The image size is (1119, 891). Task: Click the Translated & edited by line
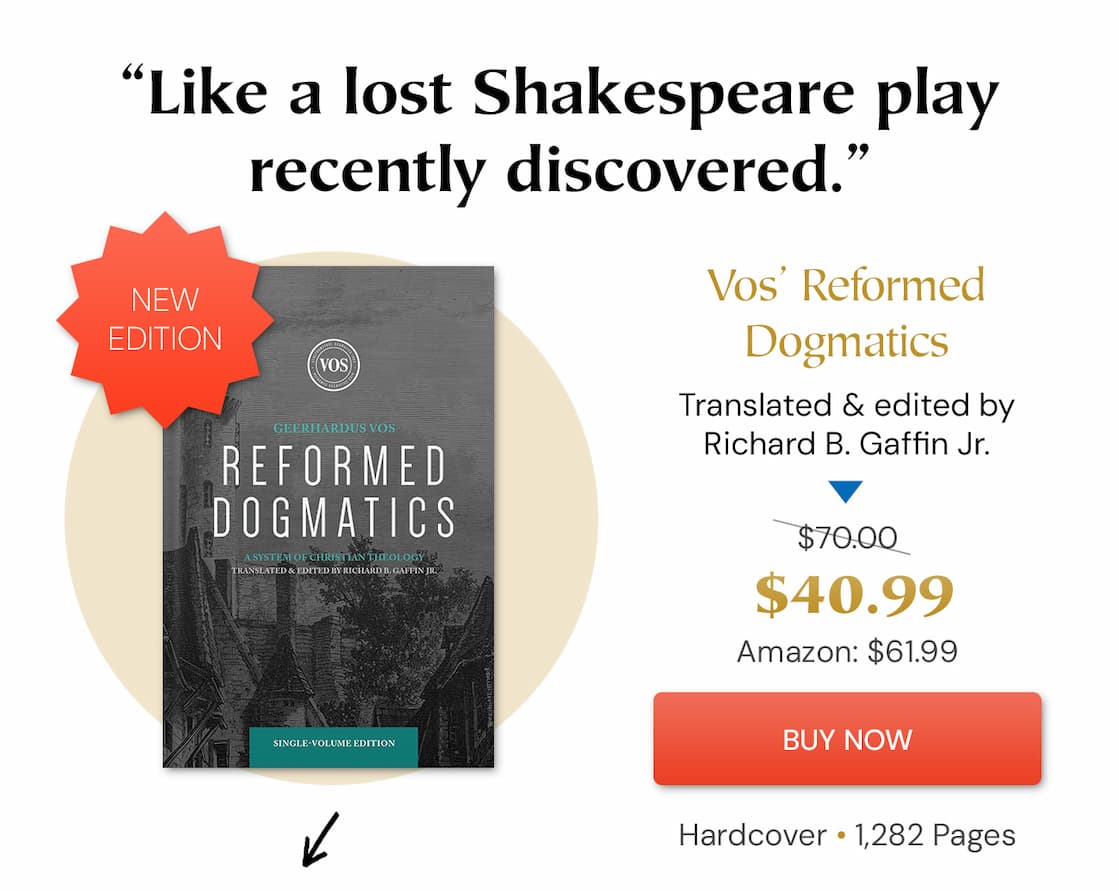coord(846,405)
